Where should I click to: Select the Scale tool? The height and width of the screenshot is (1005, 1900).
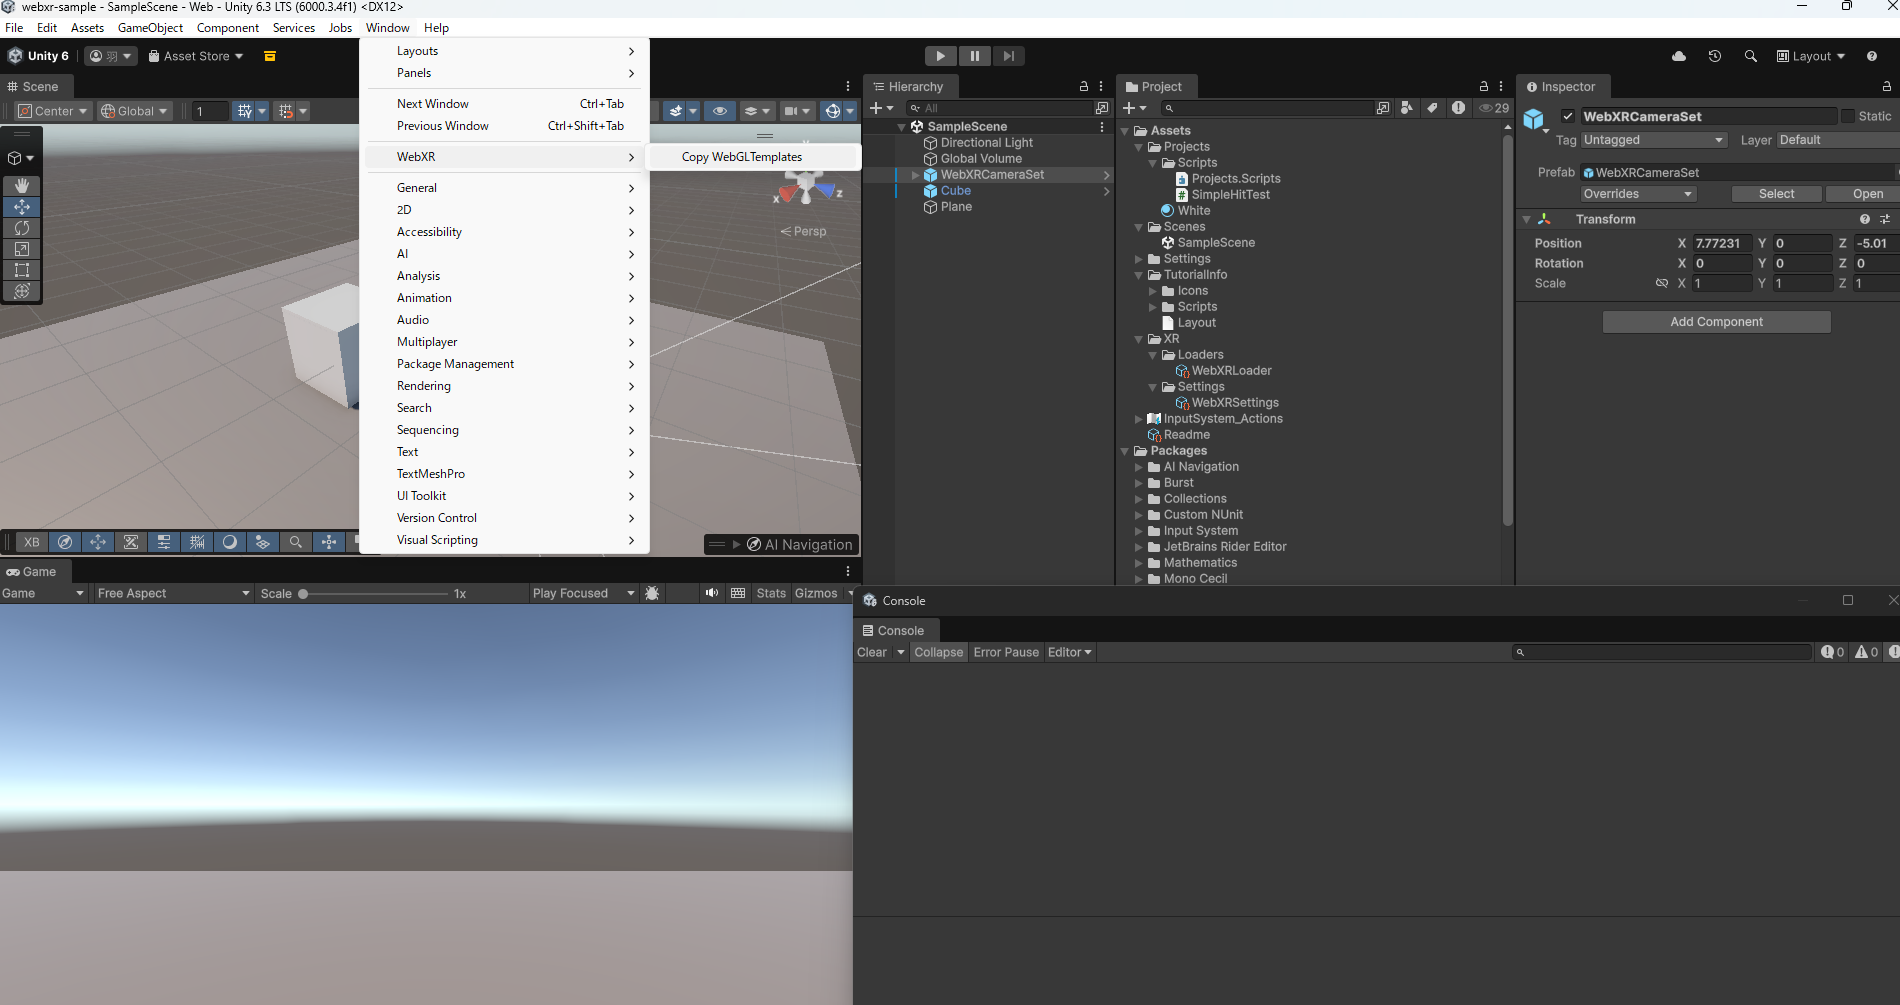tap(21, 249)
